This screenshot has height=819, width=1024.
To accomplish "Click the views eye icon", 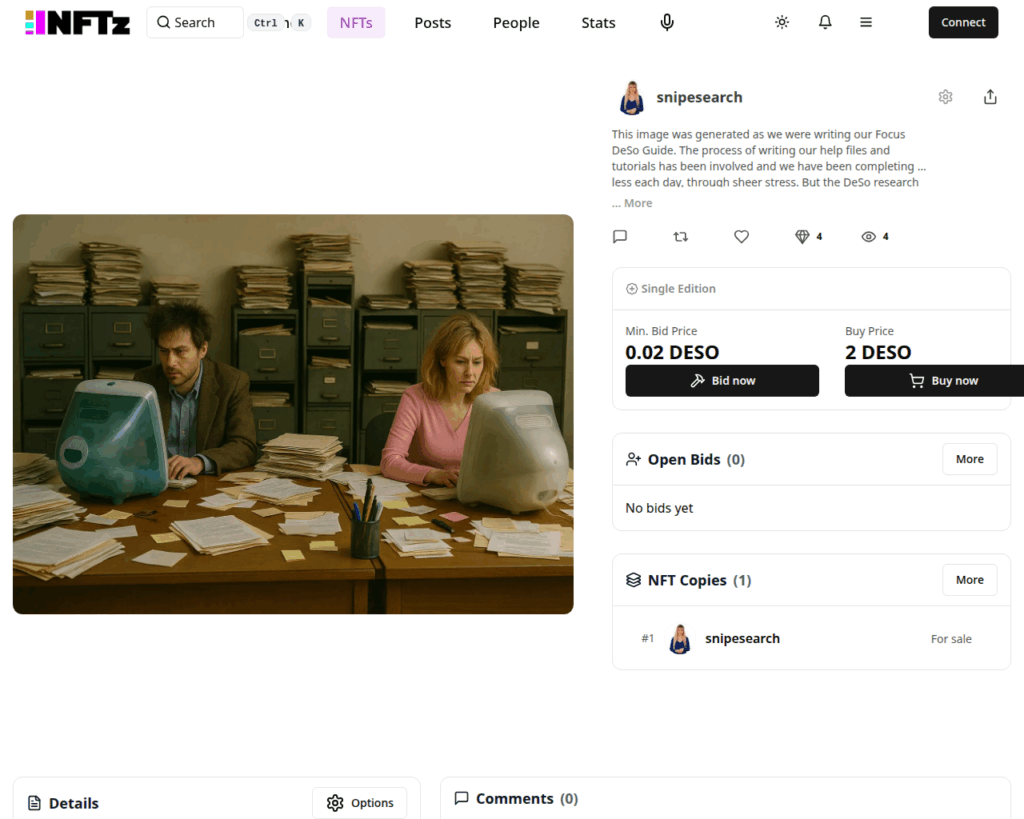I will (868, 237).
